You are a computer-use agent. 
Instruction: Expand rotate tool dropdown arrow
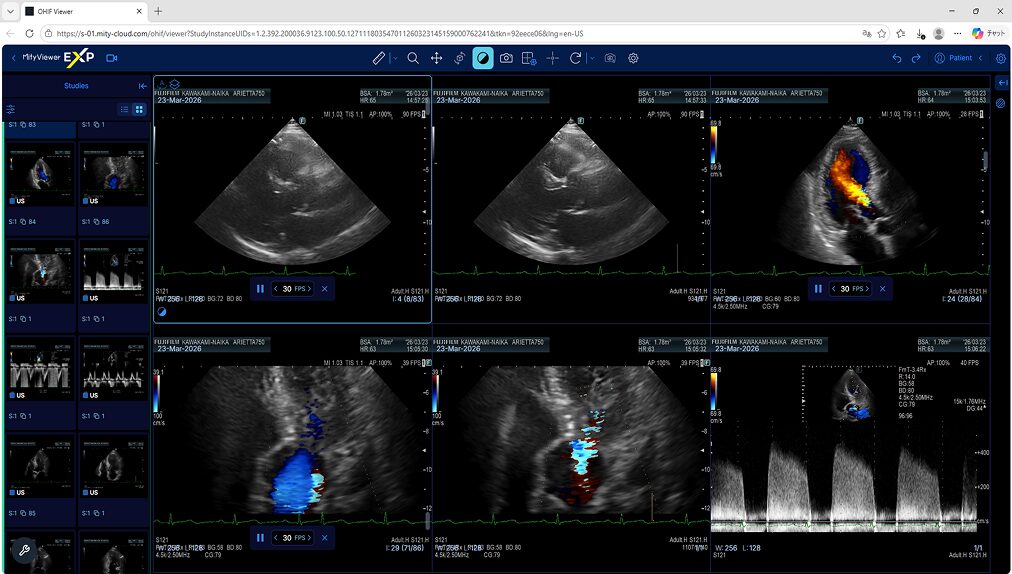point(592,58)
